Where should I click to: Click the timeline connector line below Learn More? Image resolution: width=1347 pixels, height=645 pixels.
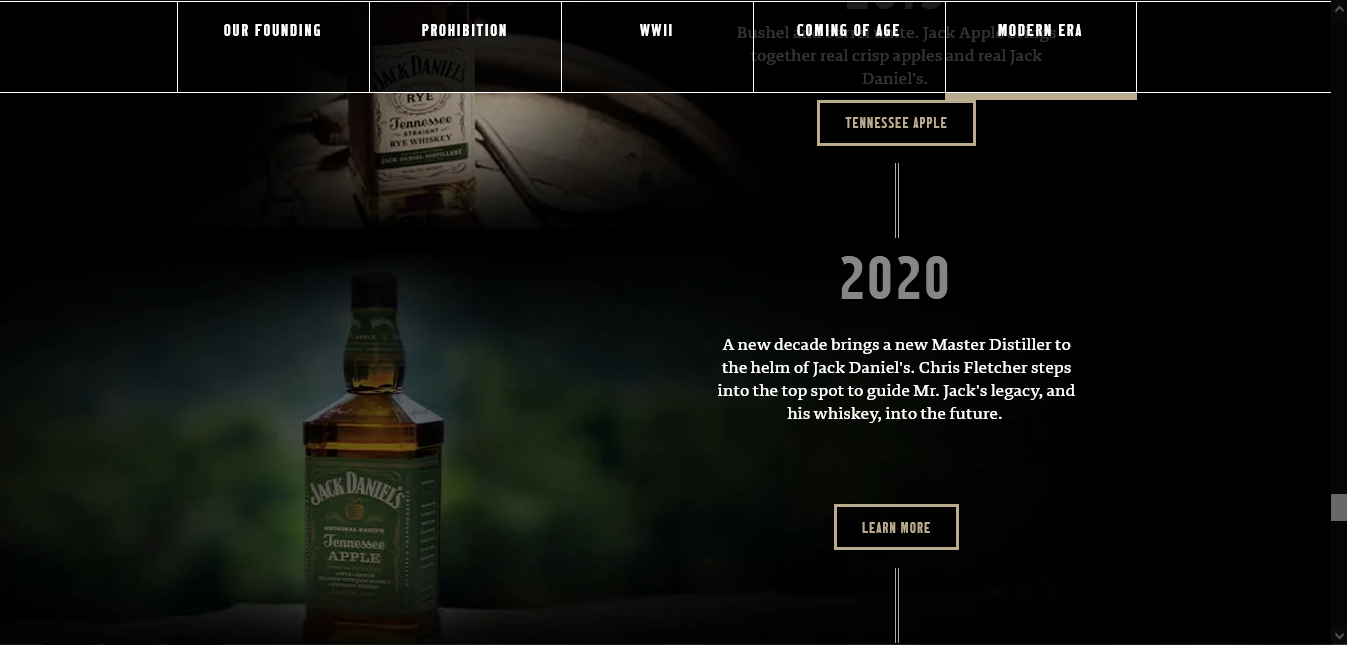pyautogui.click(x=897, y=605)
